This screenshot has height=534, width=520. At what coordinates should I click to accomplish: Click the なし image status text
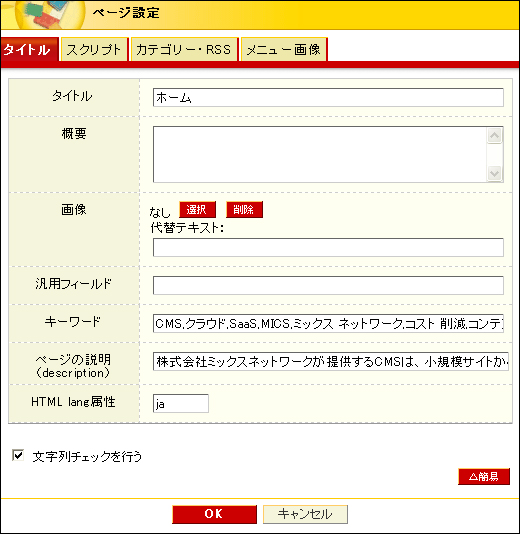(x=160, y=213)
